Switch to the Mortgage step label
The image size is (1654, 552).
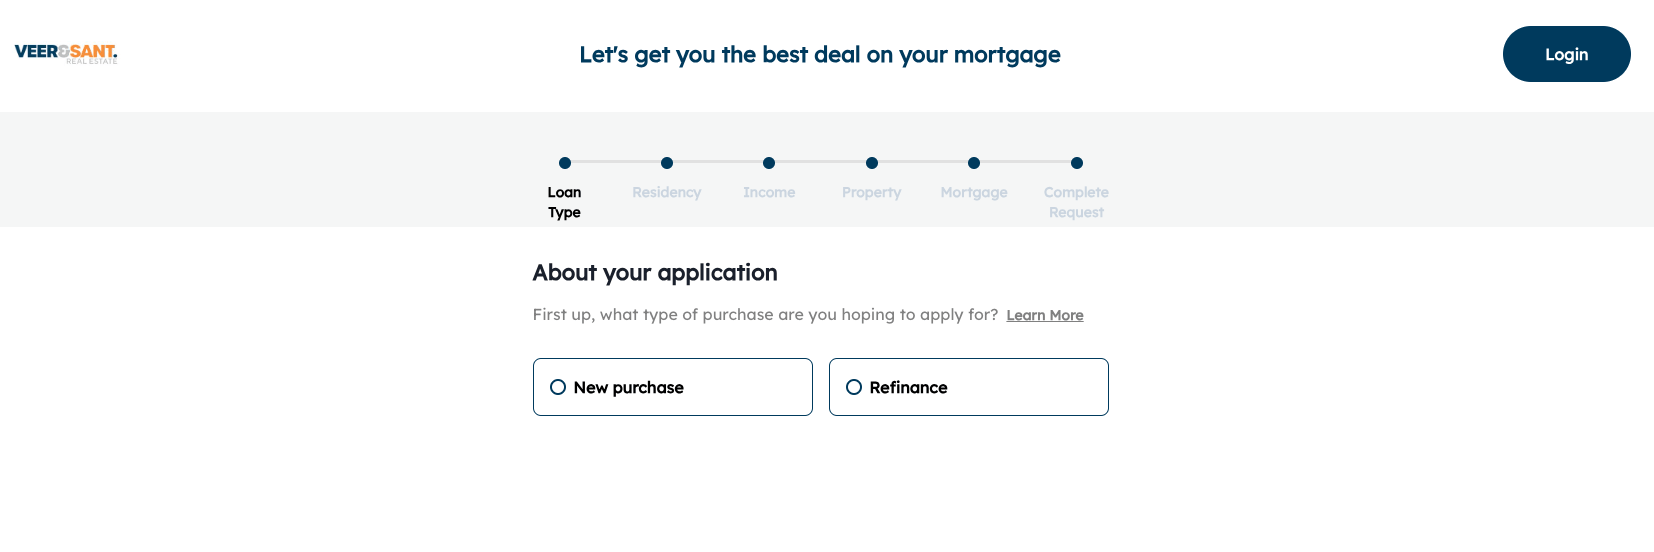[974, 192]
